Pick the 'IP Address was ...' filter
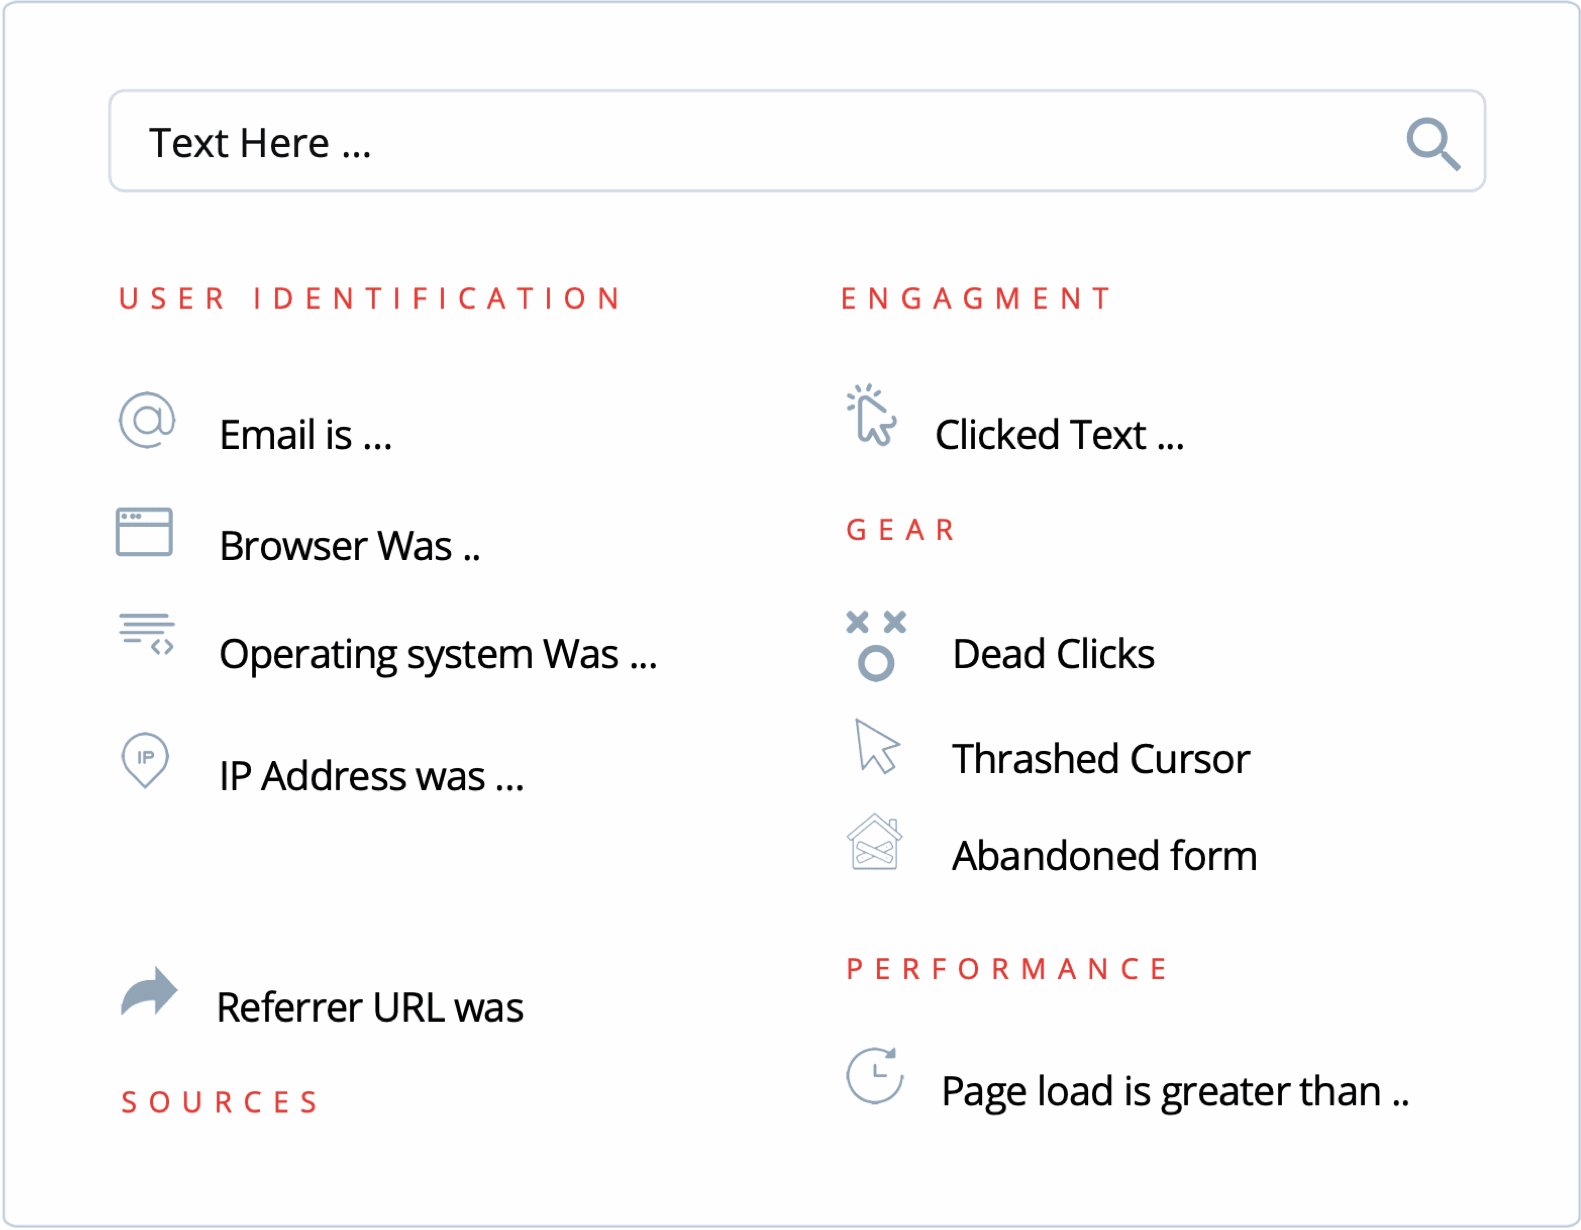 (x=371, y=777)
